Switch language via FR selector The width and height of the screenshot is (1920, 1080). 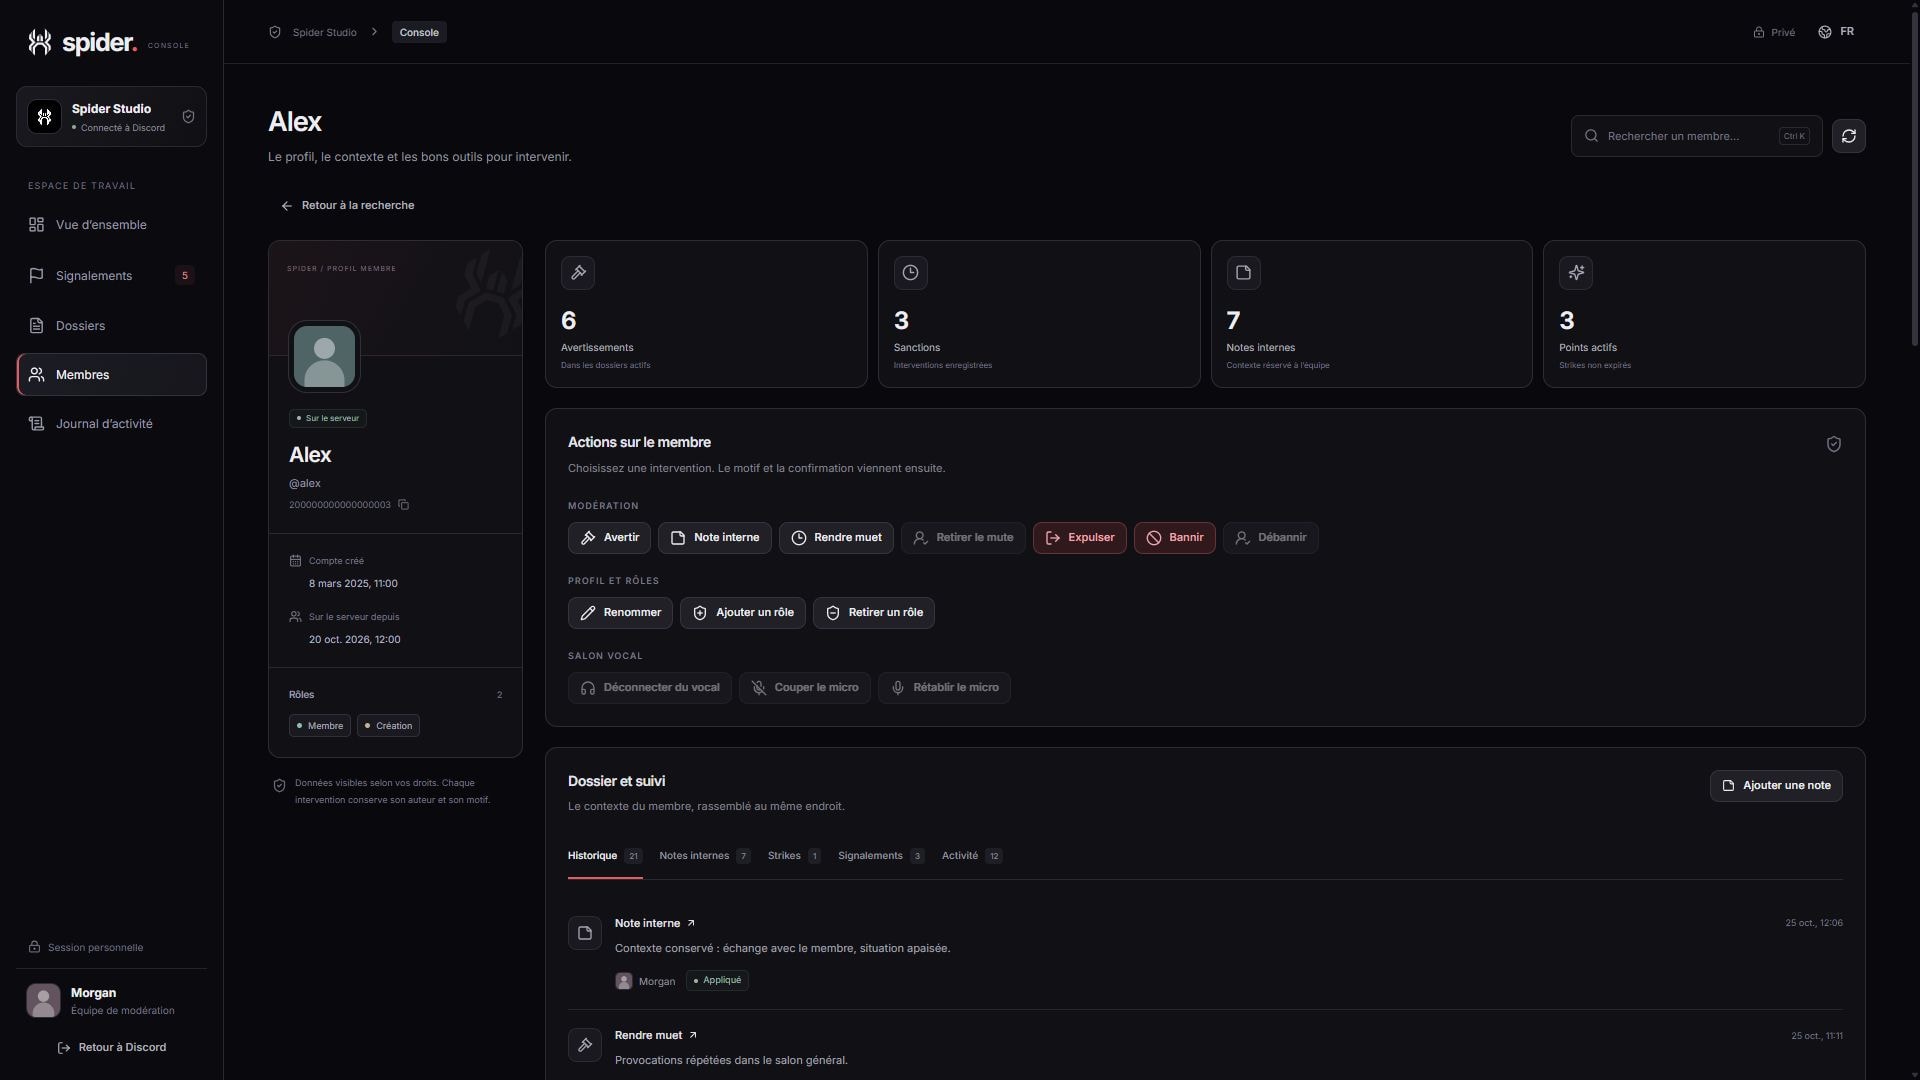click(1836, 32)
